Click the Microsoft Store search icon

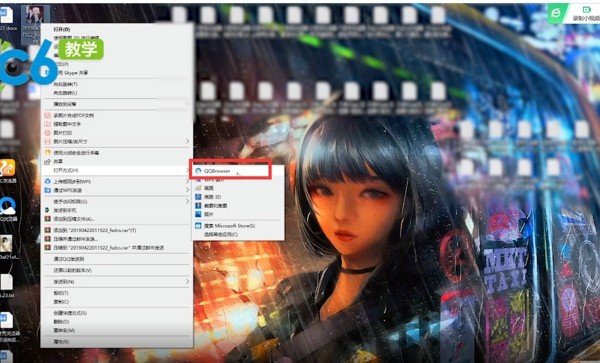pos(198,226)
